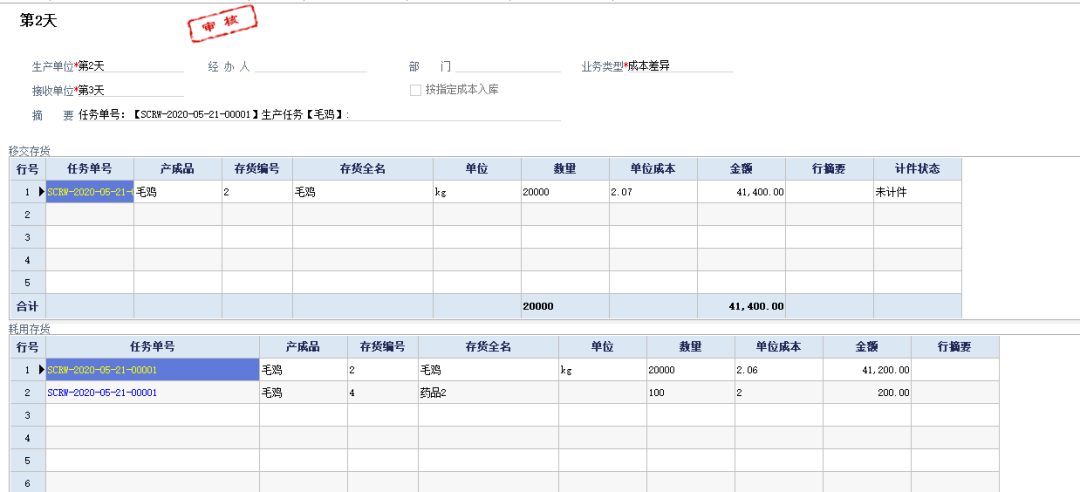
Task: Click the 200.00 amount cell
Action: click(x=867, y=393)
